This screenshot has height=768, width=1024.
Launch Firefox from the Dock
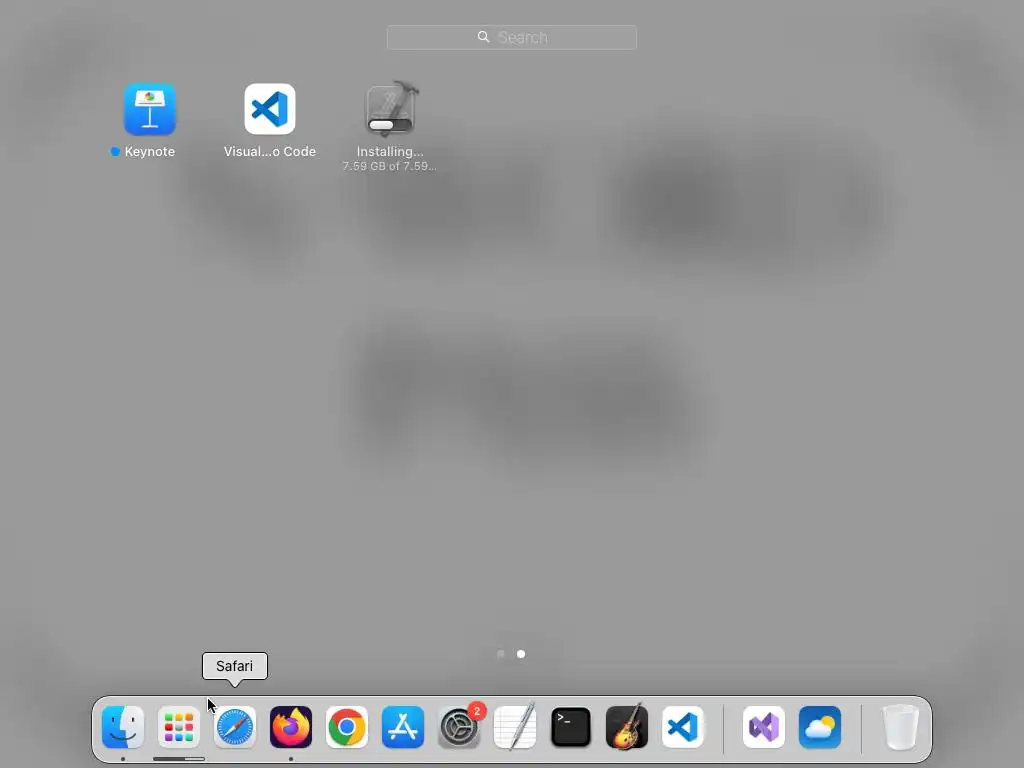(x=291, y=727)
